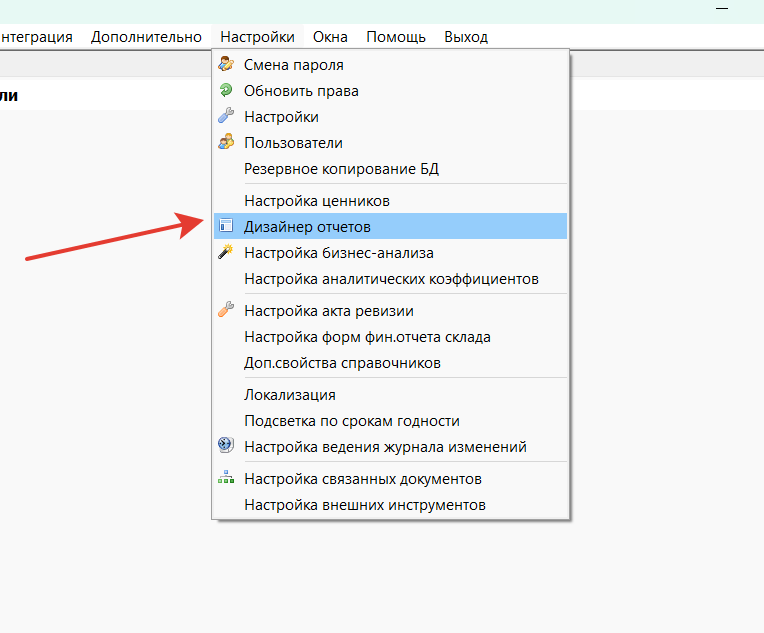Click the wrench icon next to Настройки item
The image size is (764, 633).
[x=226, y=117]
